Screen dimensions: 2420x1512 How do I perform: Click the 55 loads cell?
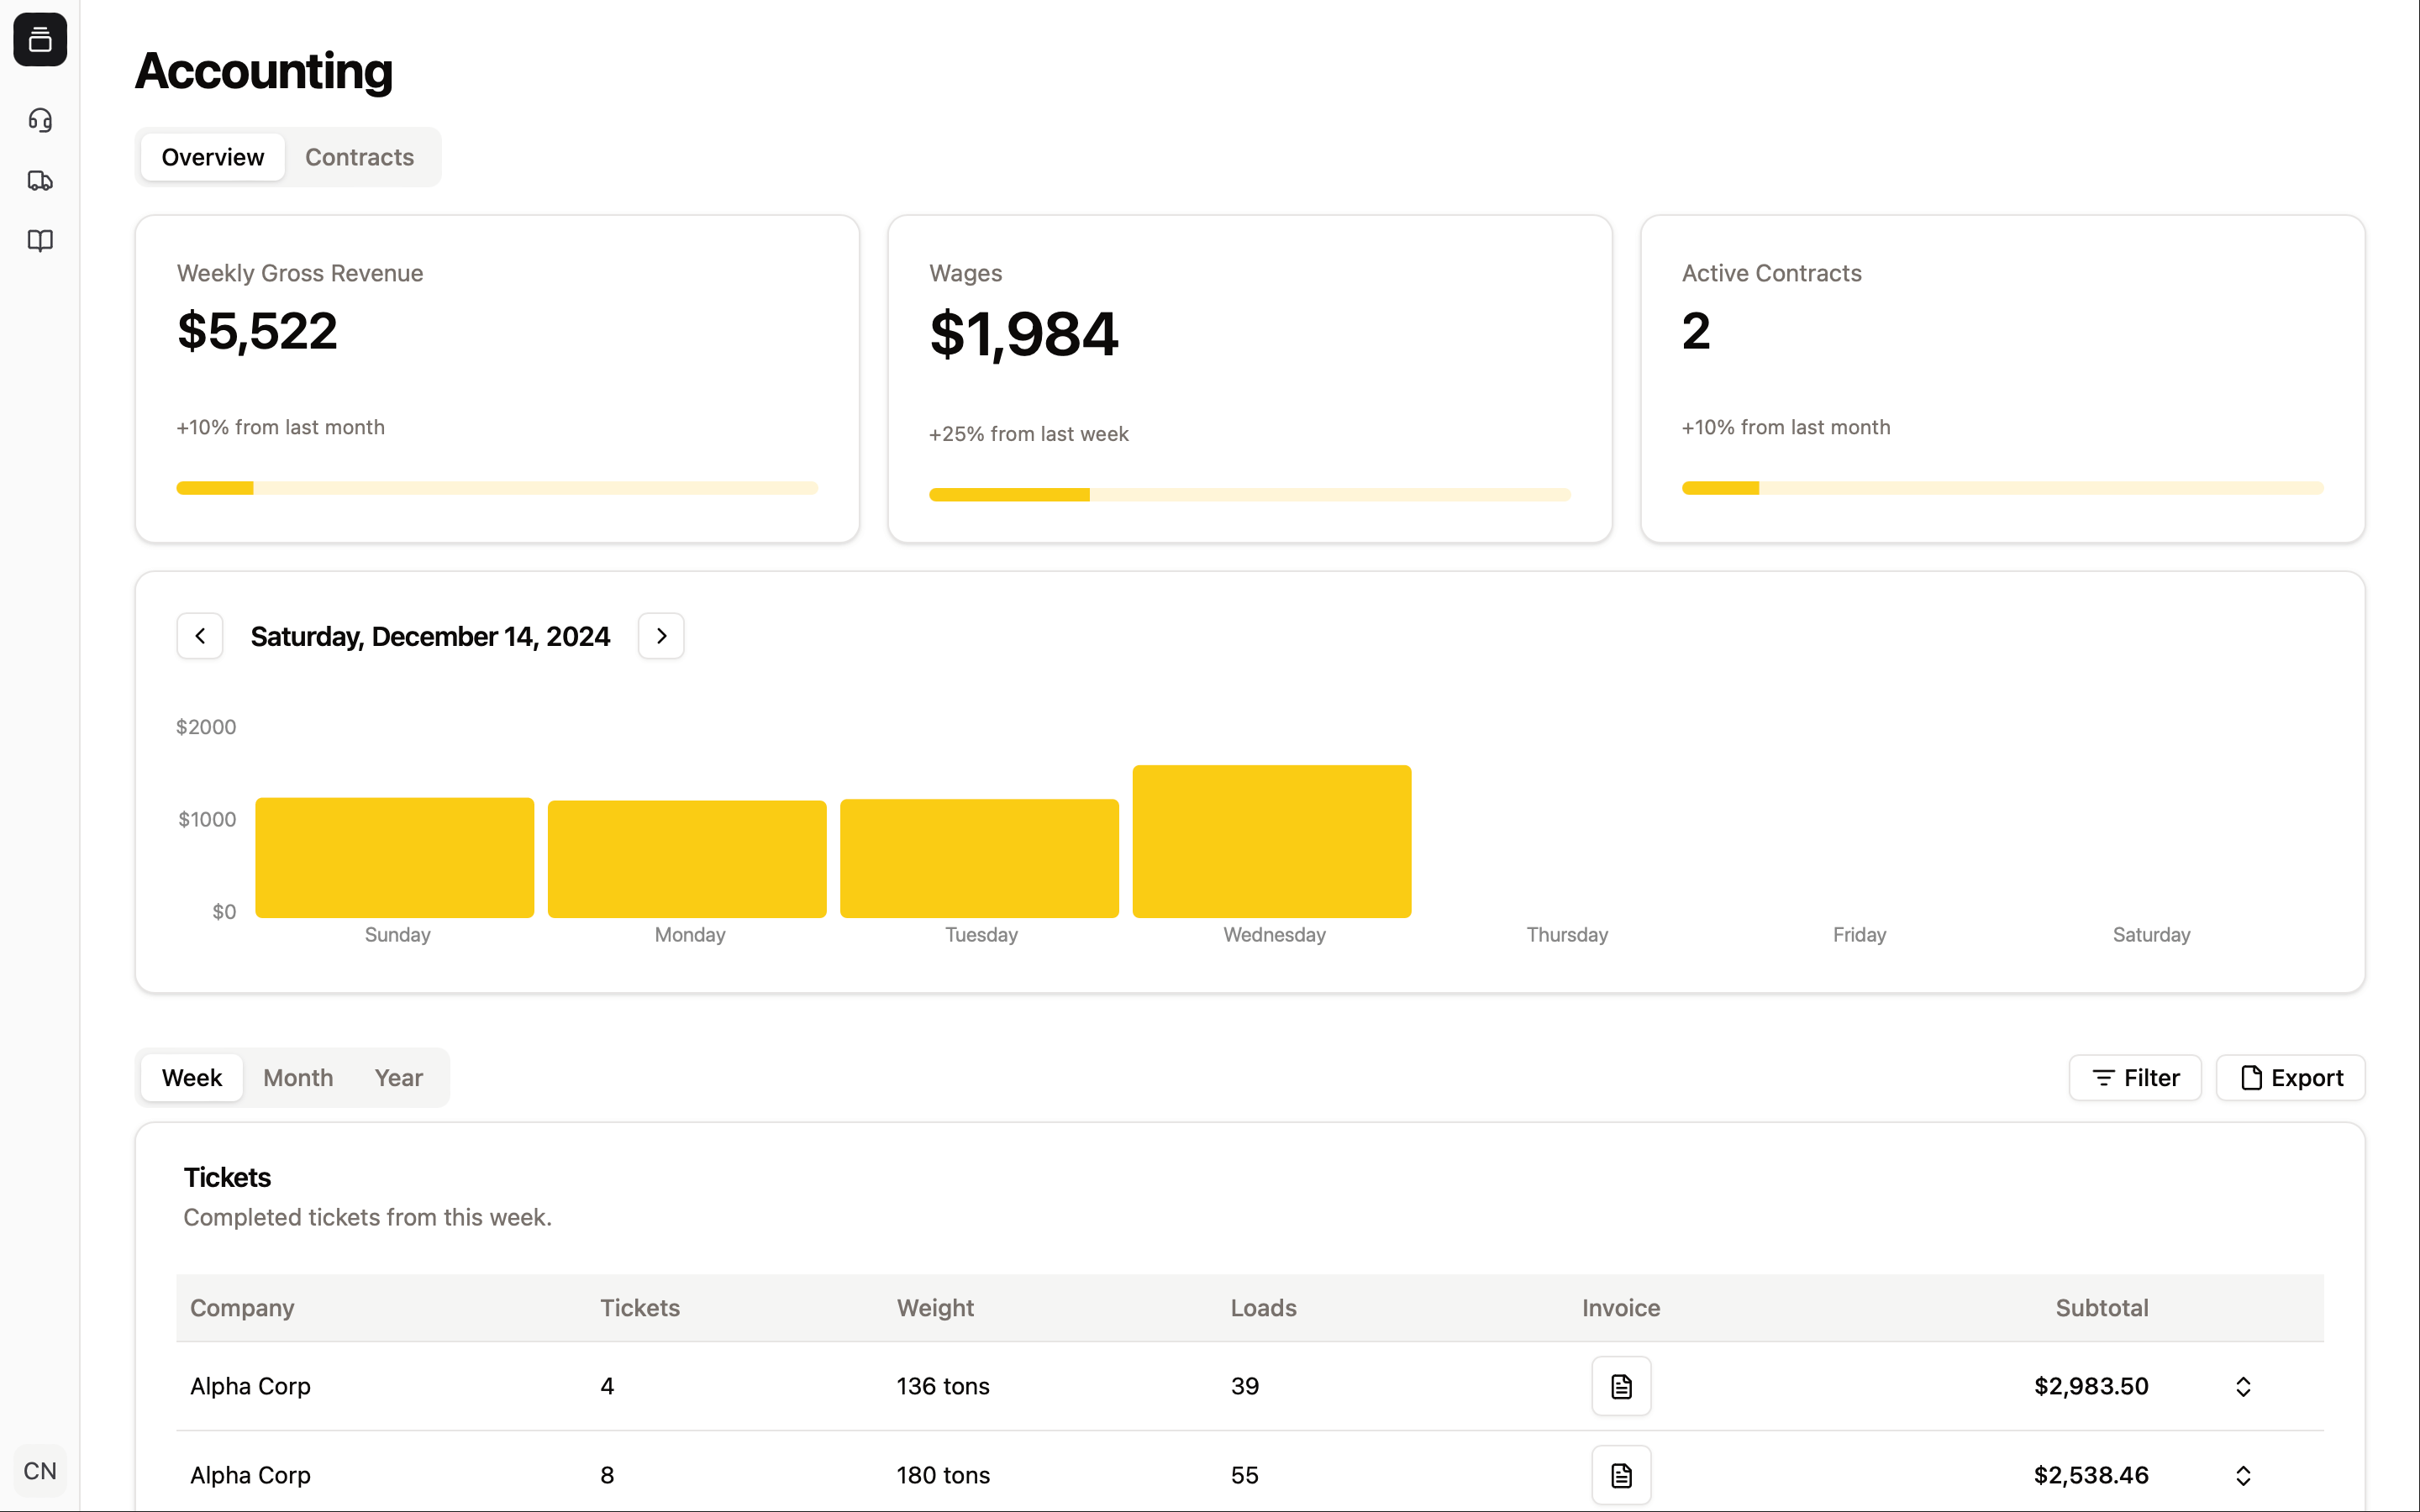point(1245,1475)
